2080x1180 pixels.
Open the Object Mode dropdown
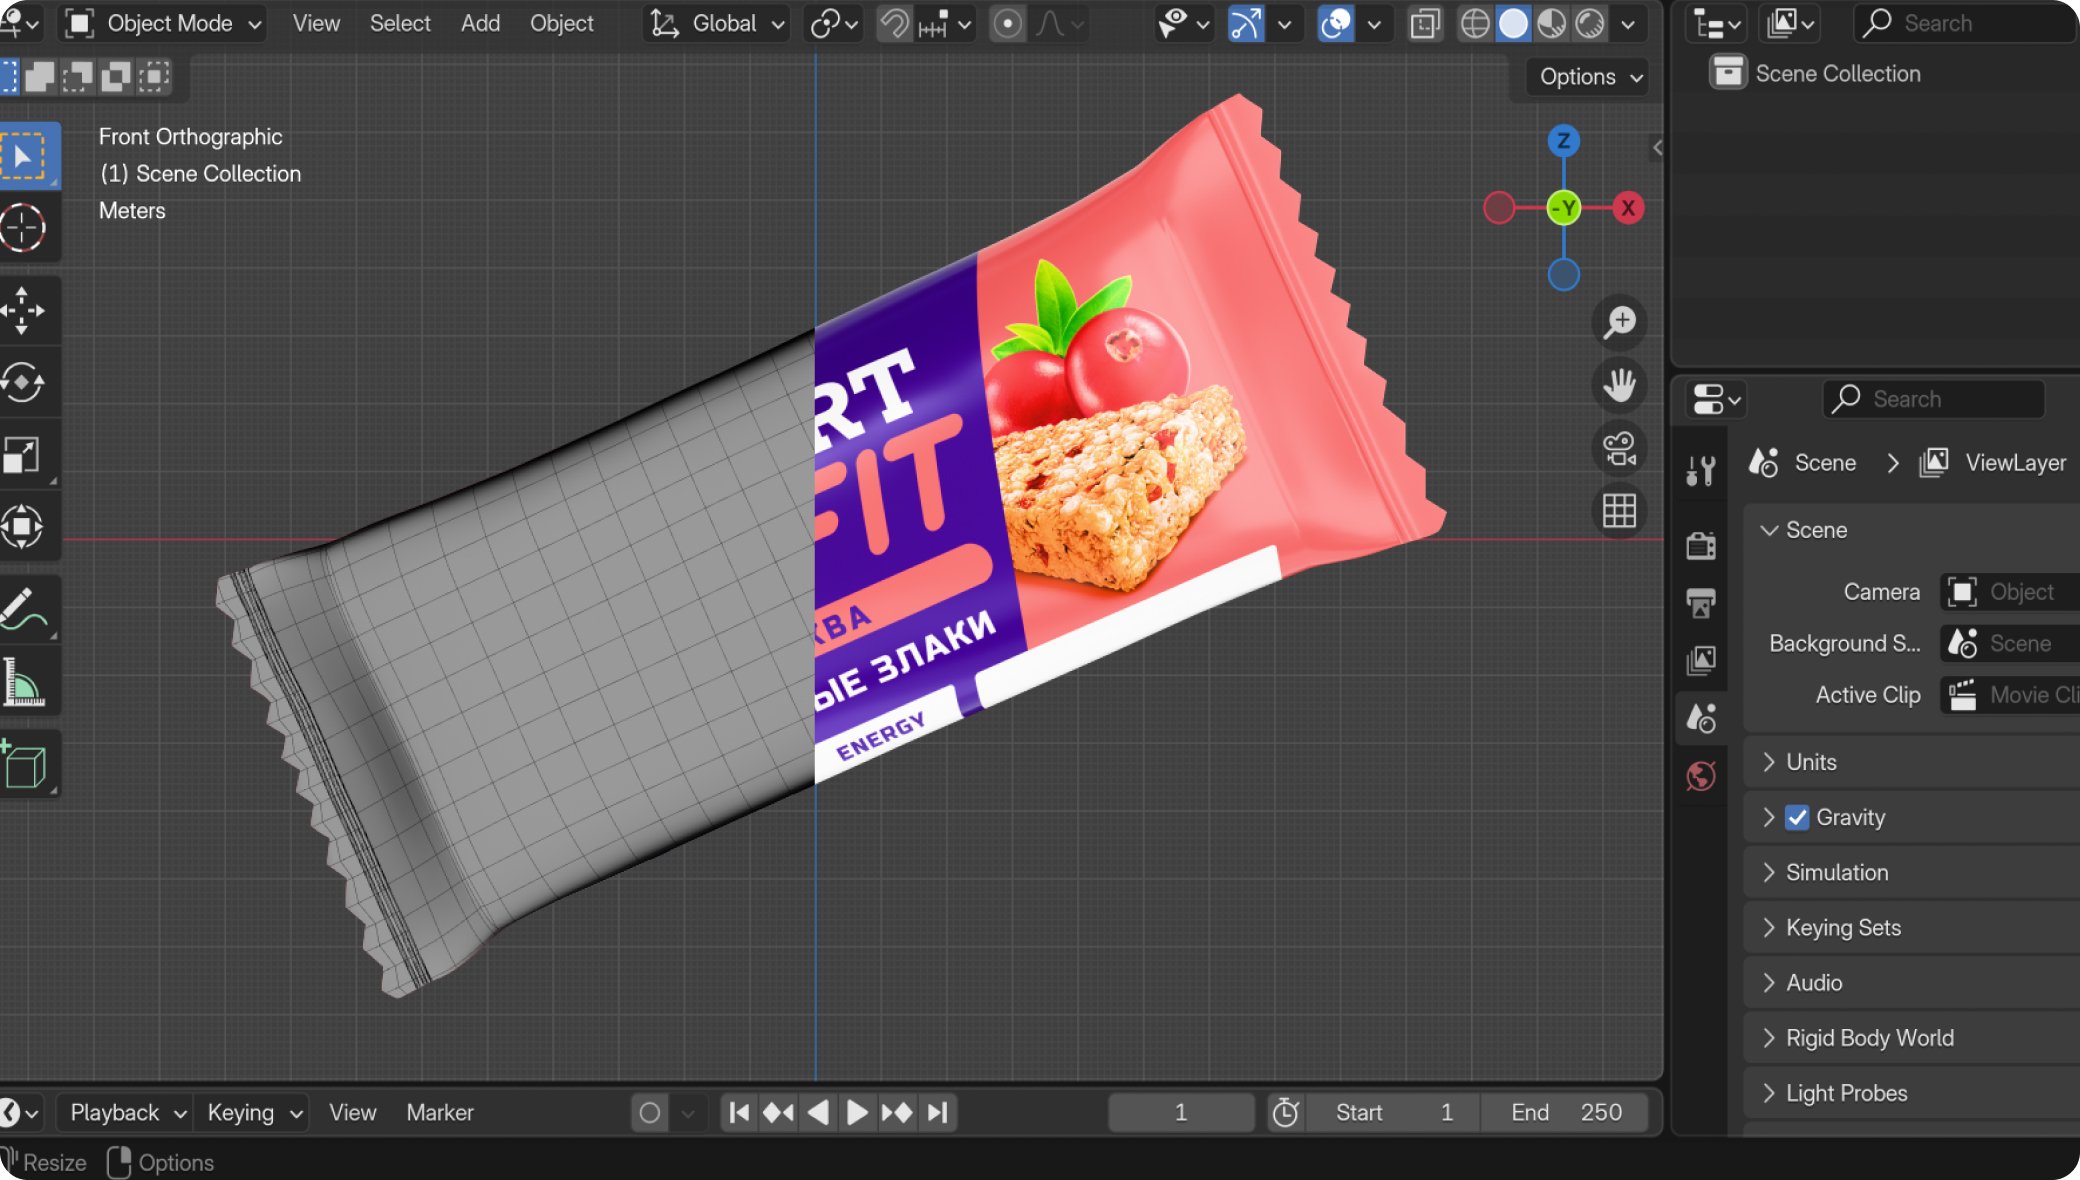(x=165, y=23)
